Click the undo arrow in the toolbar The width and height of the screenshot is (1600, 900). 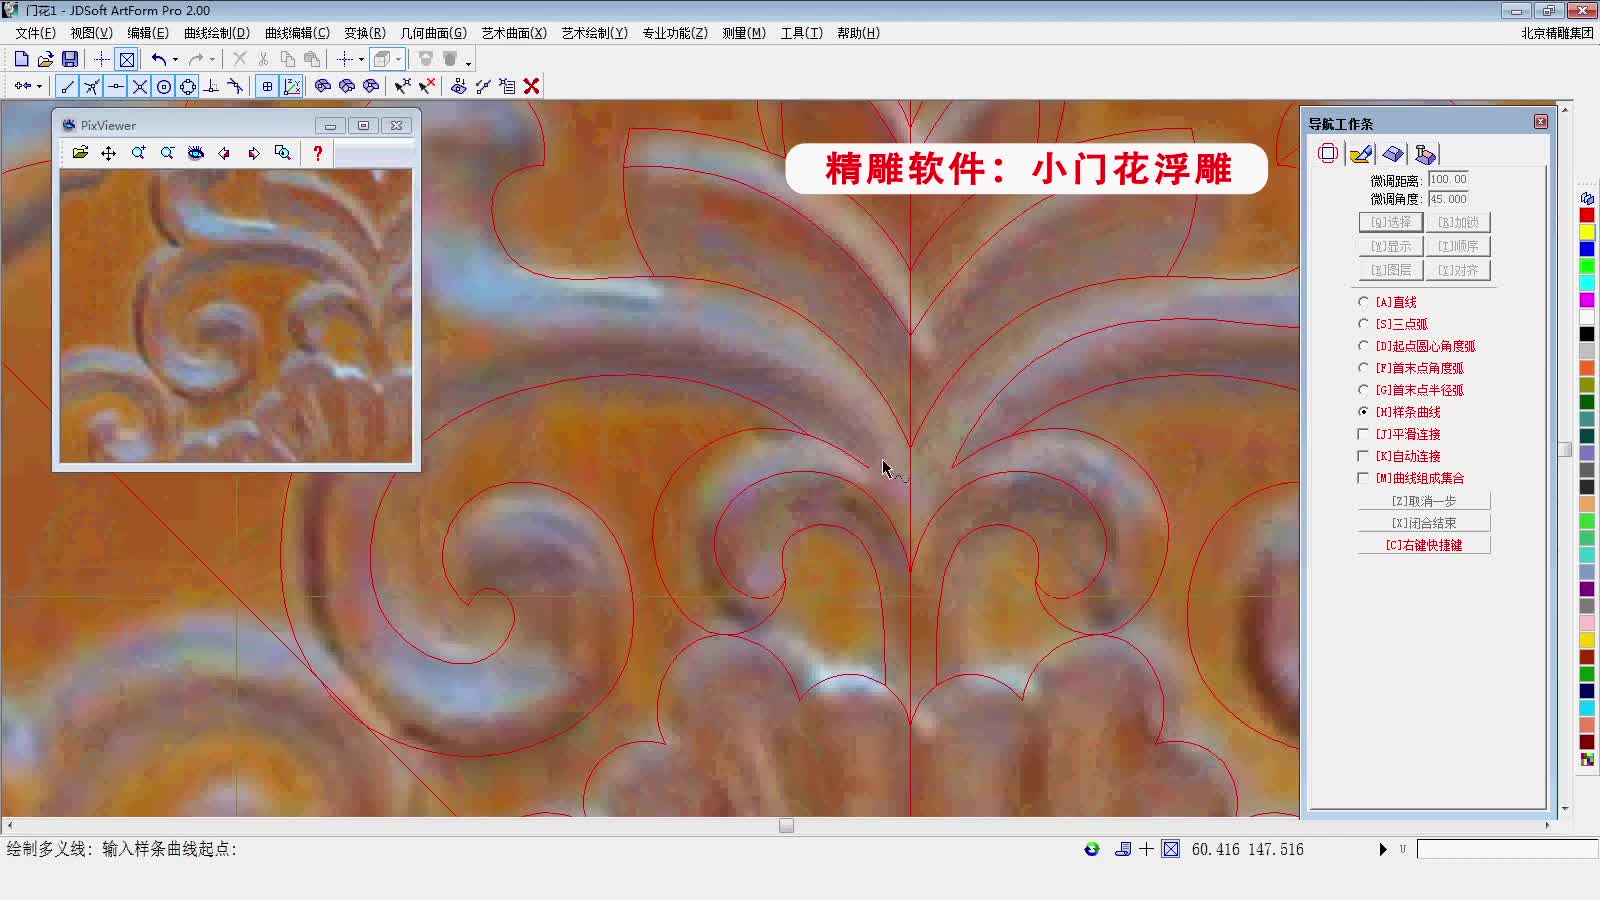pyautogui.click(x=160, y=58)
